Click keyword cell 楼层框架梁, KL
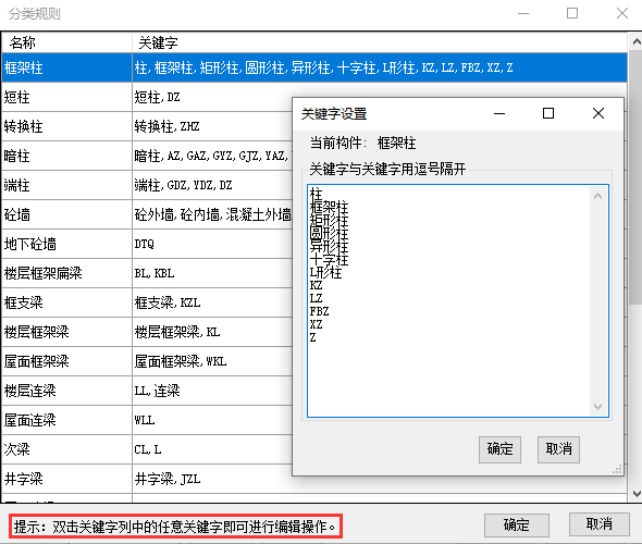Image resolution: width=642 pixels, height=544 pixels. pyautogui.click(x=212, y=332)
